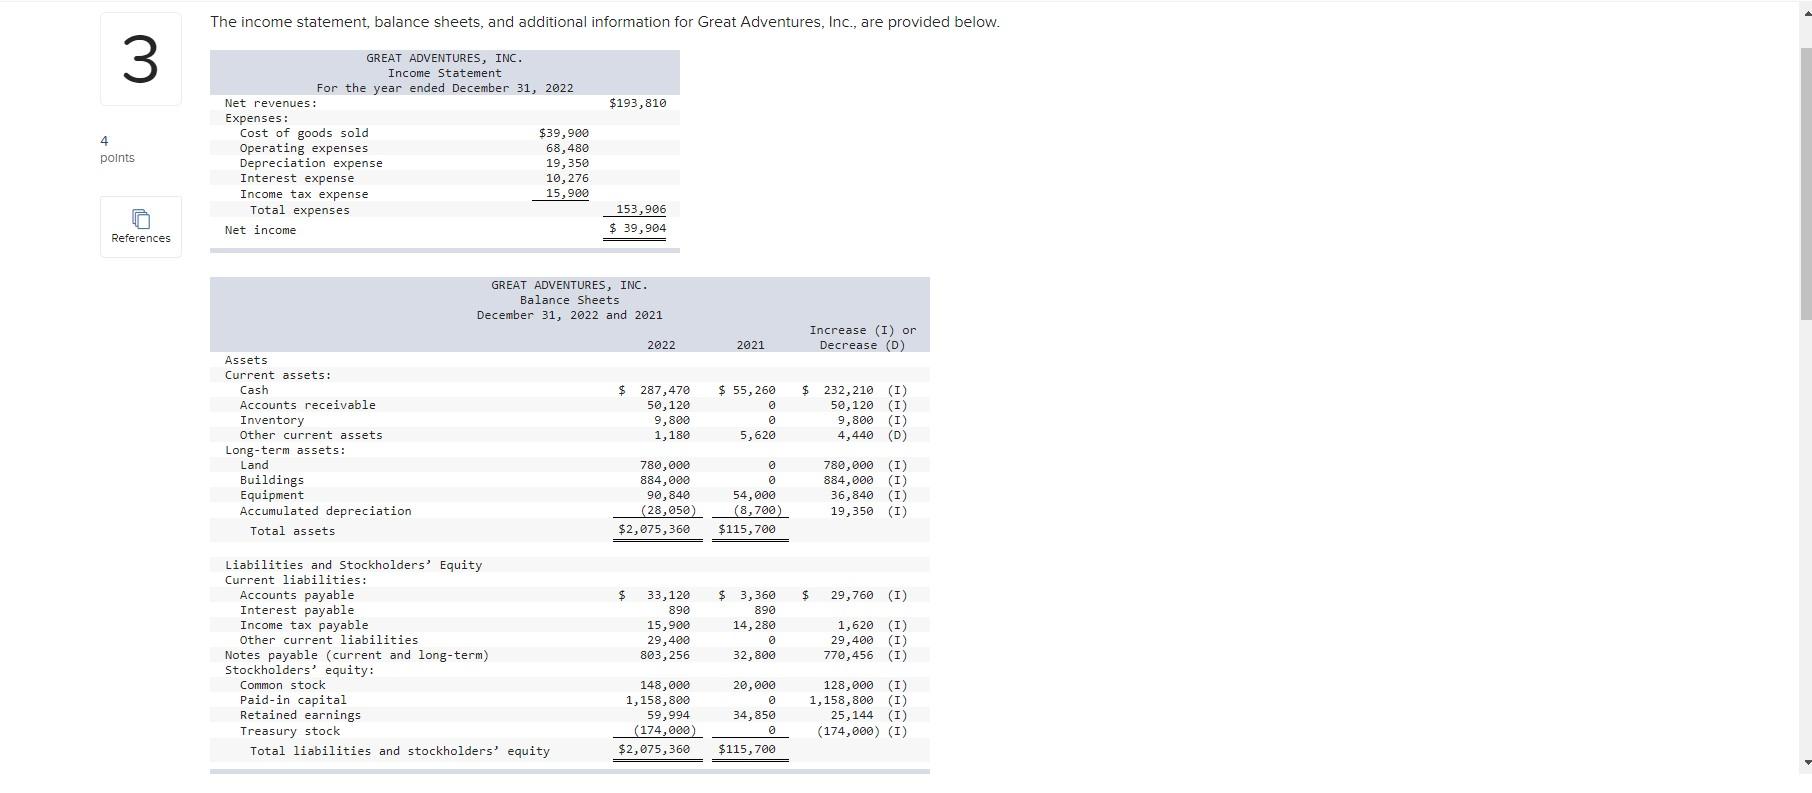Click Depreciation expense amount 19,350
This screenshot has height=793, width=1812.
[x=567, y=163]
